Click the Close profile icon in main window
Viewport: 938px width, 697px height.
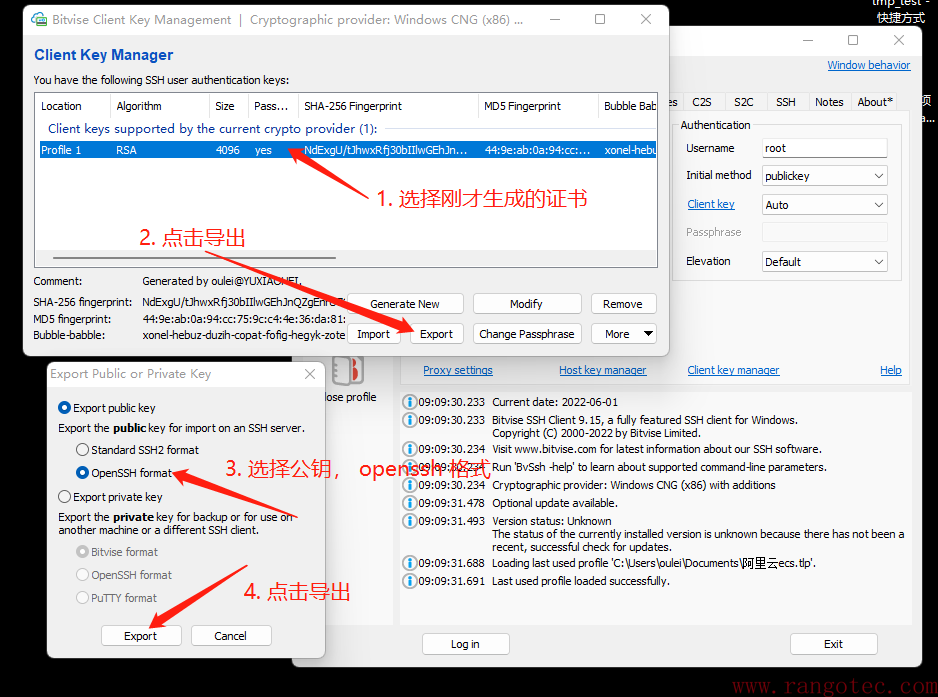click(349, 370)
